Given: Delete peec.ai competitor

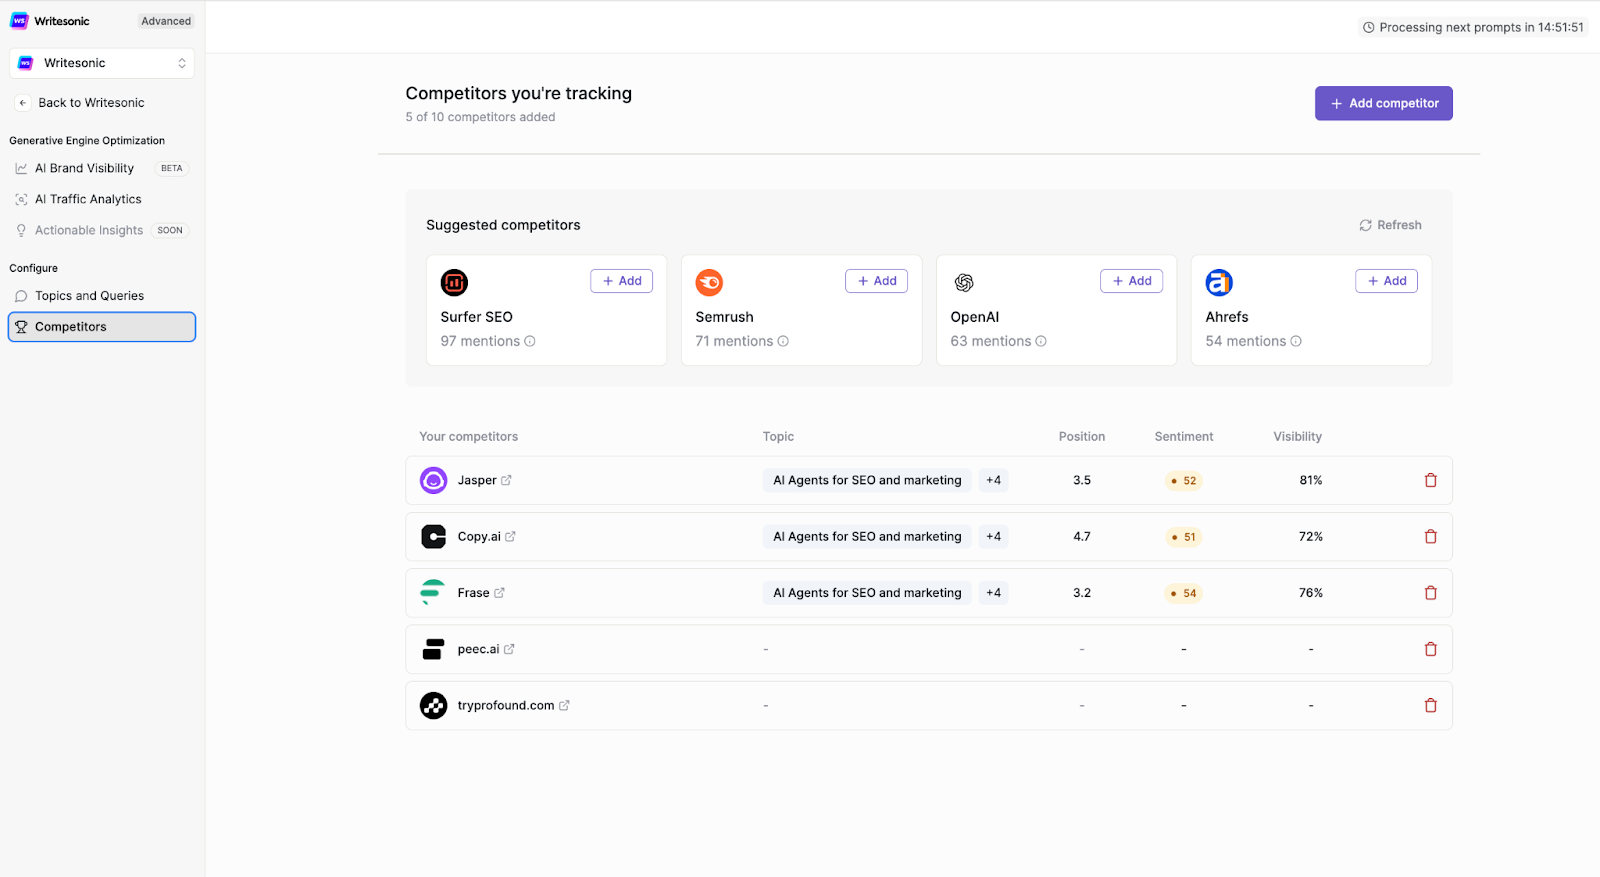Looking at the screenshot, I should point(1430,649).
